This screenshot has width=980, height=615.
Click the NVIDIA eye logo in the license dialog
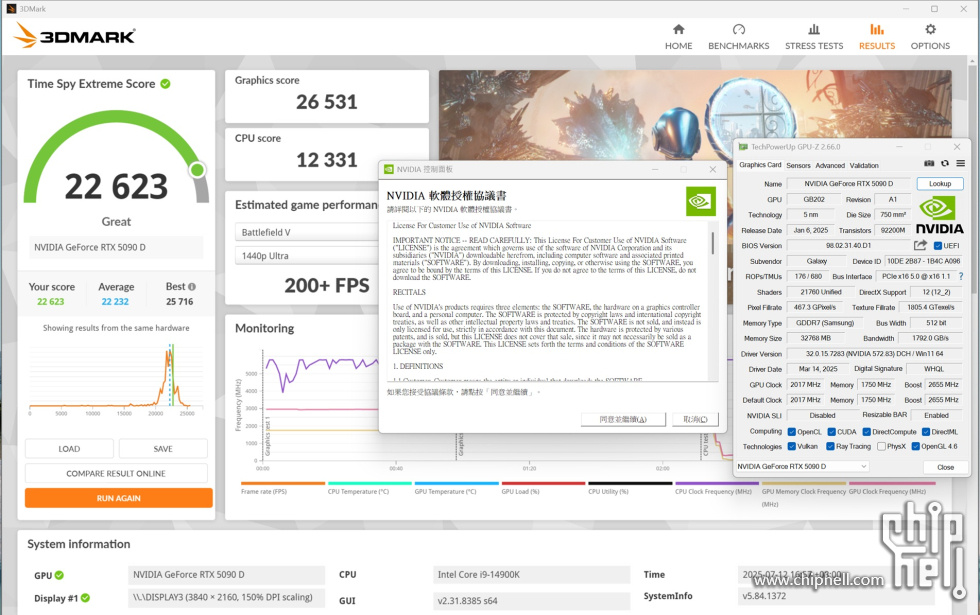click(x=701, y=201)
